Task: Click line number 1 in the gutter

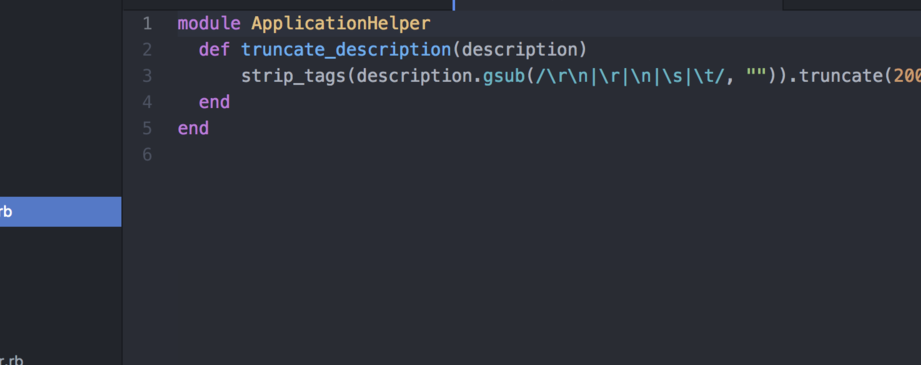Action: 146,24
